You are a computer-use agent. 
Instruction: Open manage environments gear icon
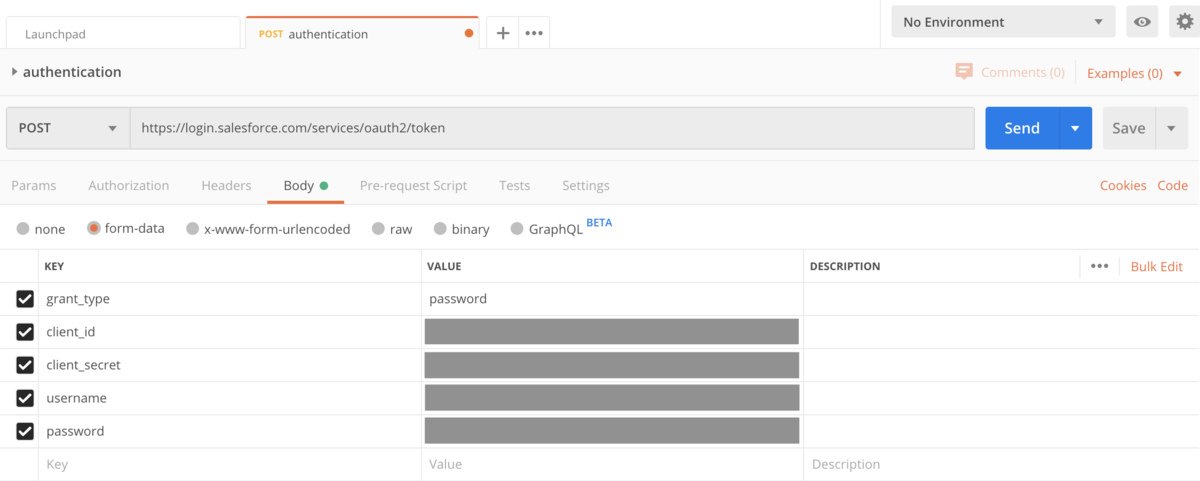pyautogui.click(x=1185, y=22)
